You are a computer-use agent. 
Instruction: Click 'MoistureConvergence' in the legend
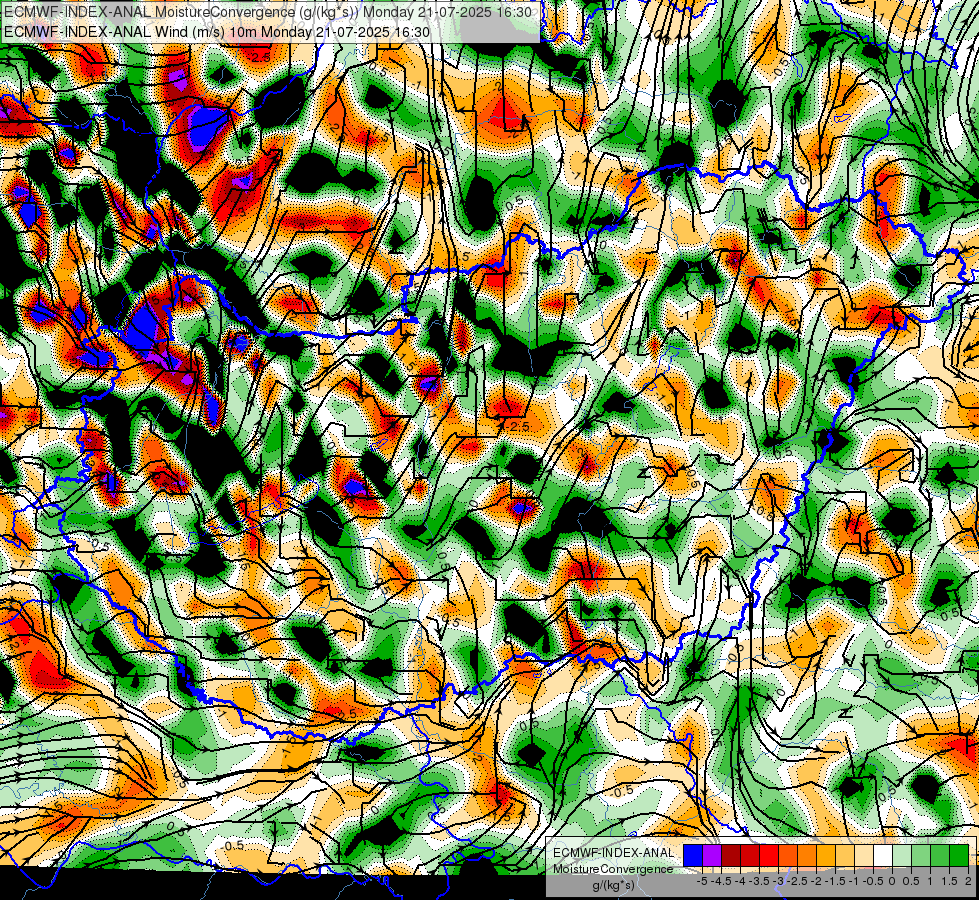(x=613, y=869)
